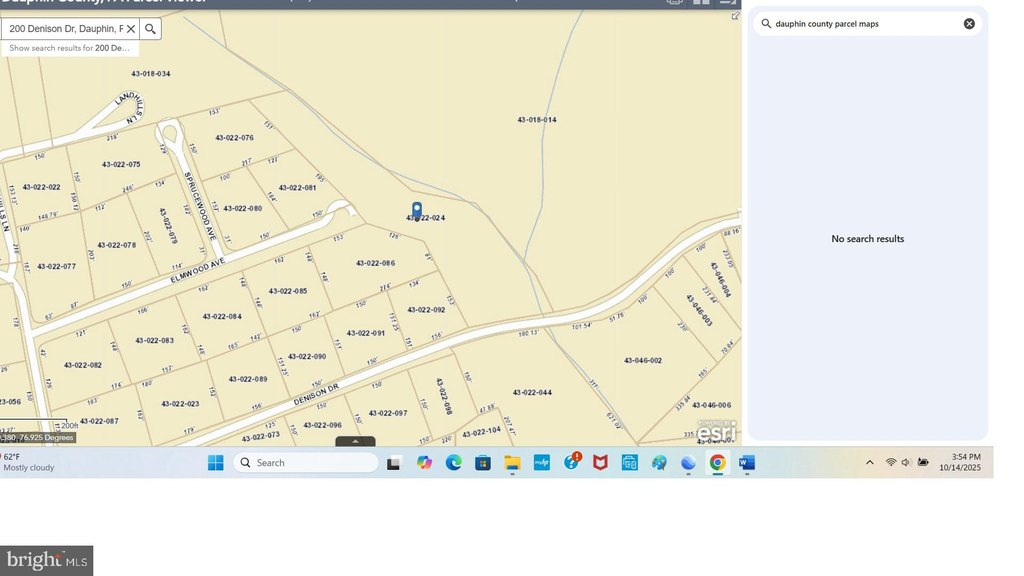This screenshot has height=576, width=1024.
Task: Click parcel label 43-022-078
Action: click(117, 246)
